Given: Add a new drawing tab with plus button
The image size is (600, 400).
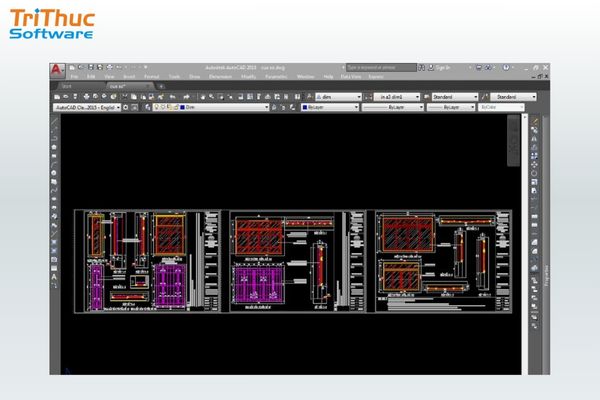Looking at the screenshot, I should (161, 87).
